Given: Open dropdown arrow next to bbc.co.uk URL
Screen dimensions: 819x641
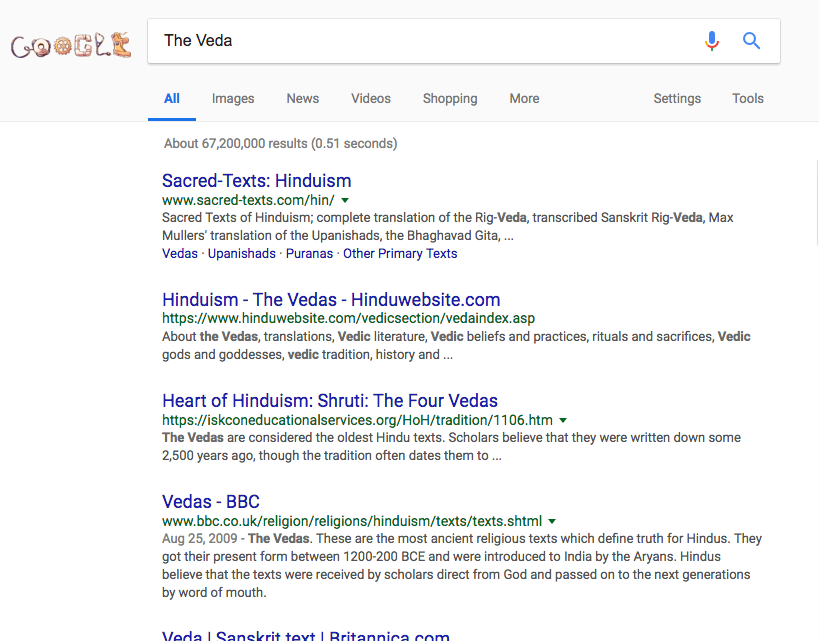Looking at the screenshot, I should click(552, 521).
